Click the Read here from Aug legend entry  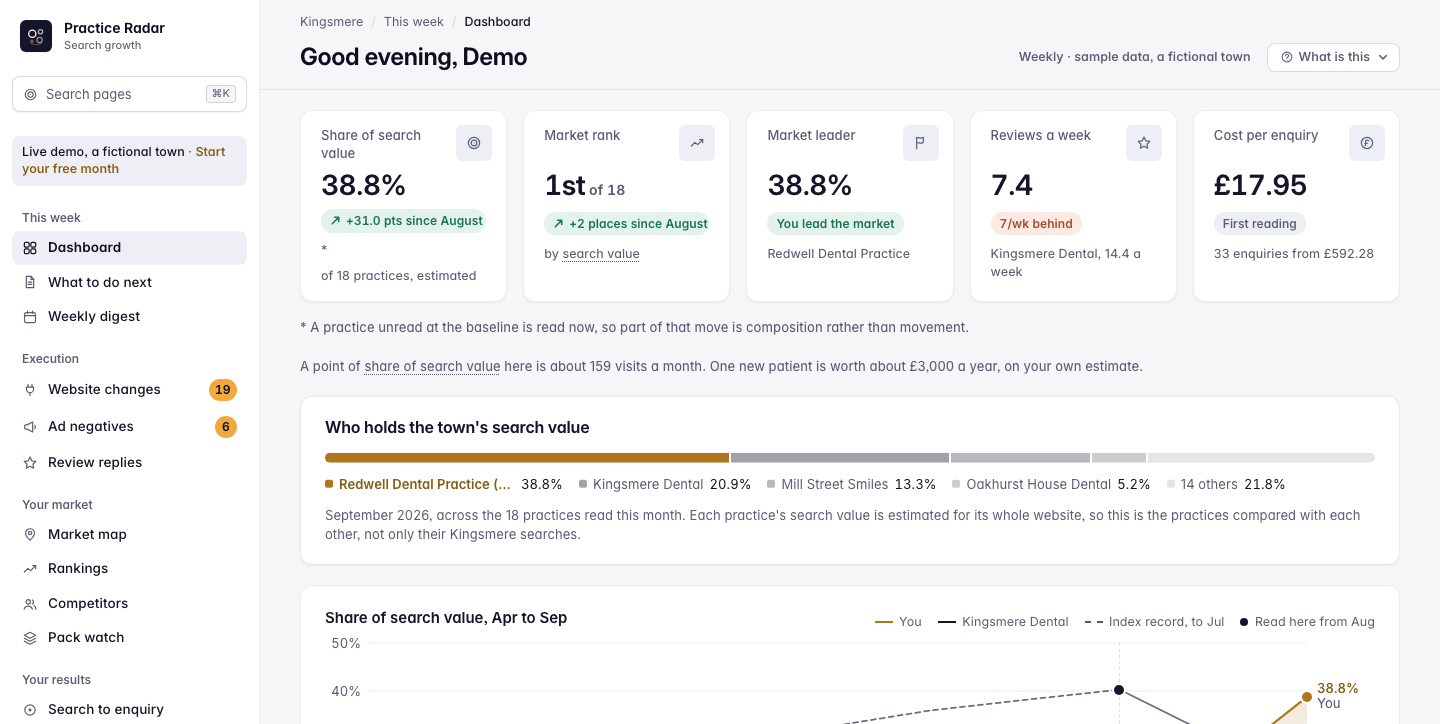(x=1307, y=622)
